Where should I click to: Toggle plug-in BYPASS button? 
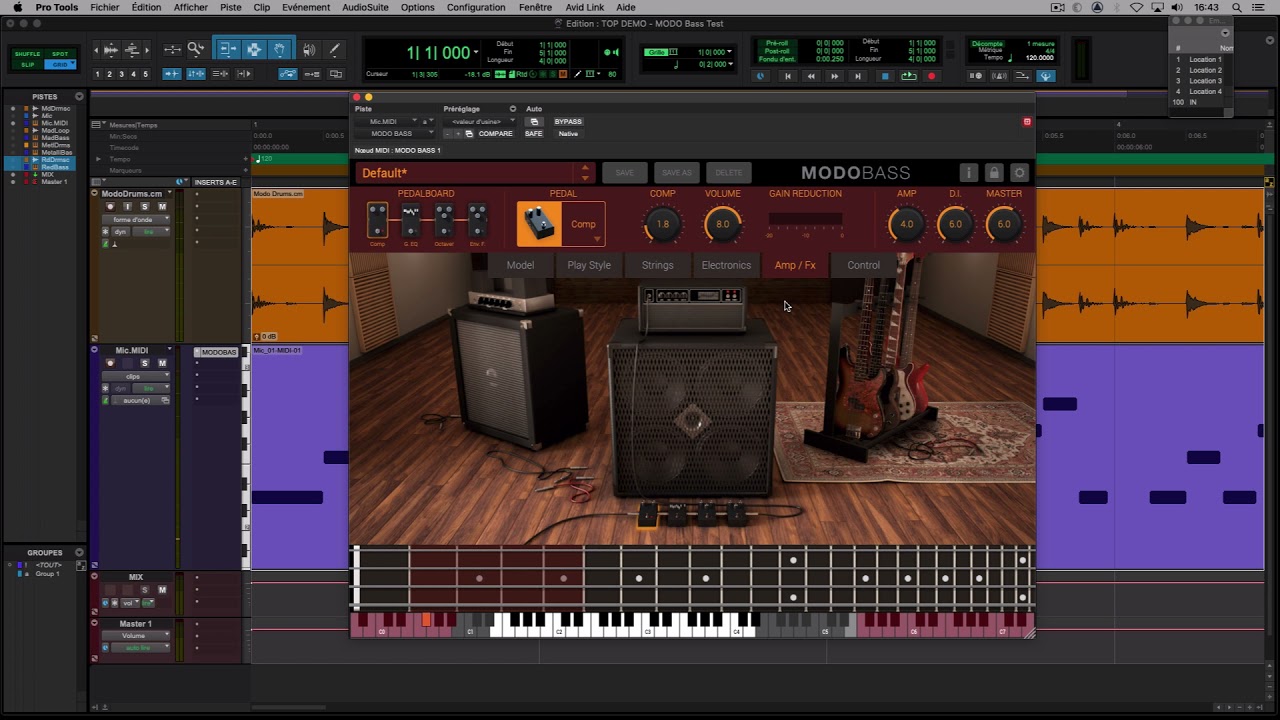click(x=568, y=122)
